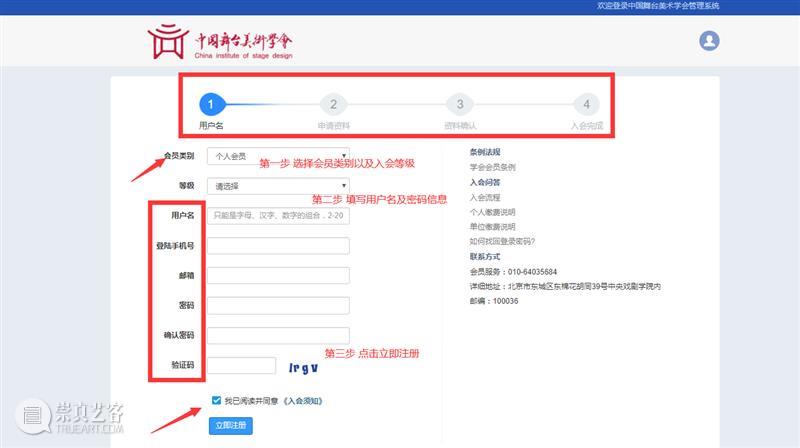This screenshot has height=448, width=800.
Task: Open the 如何找回登录密码? link
Action: click(502, 241)
